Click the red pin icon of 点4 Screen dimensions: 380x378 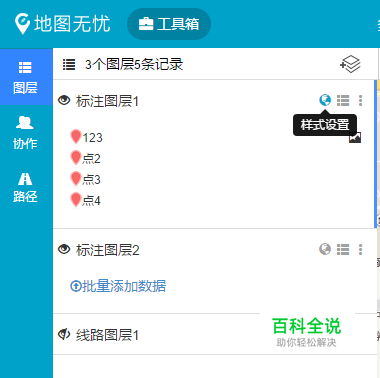[76, 200]
